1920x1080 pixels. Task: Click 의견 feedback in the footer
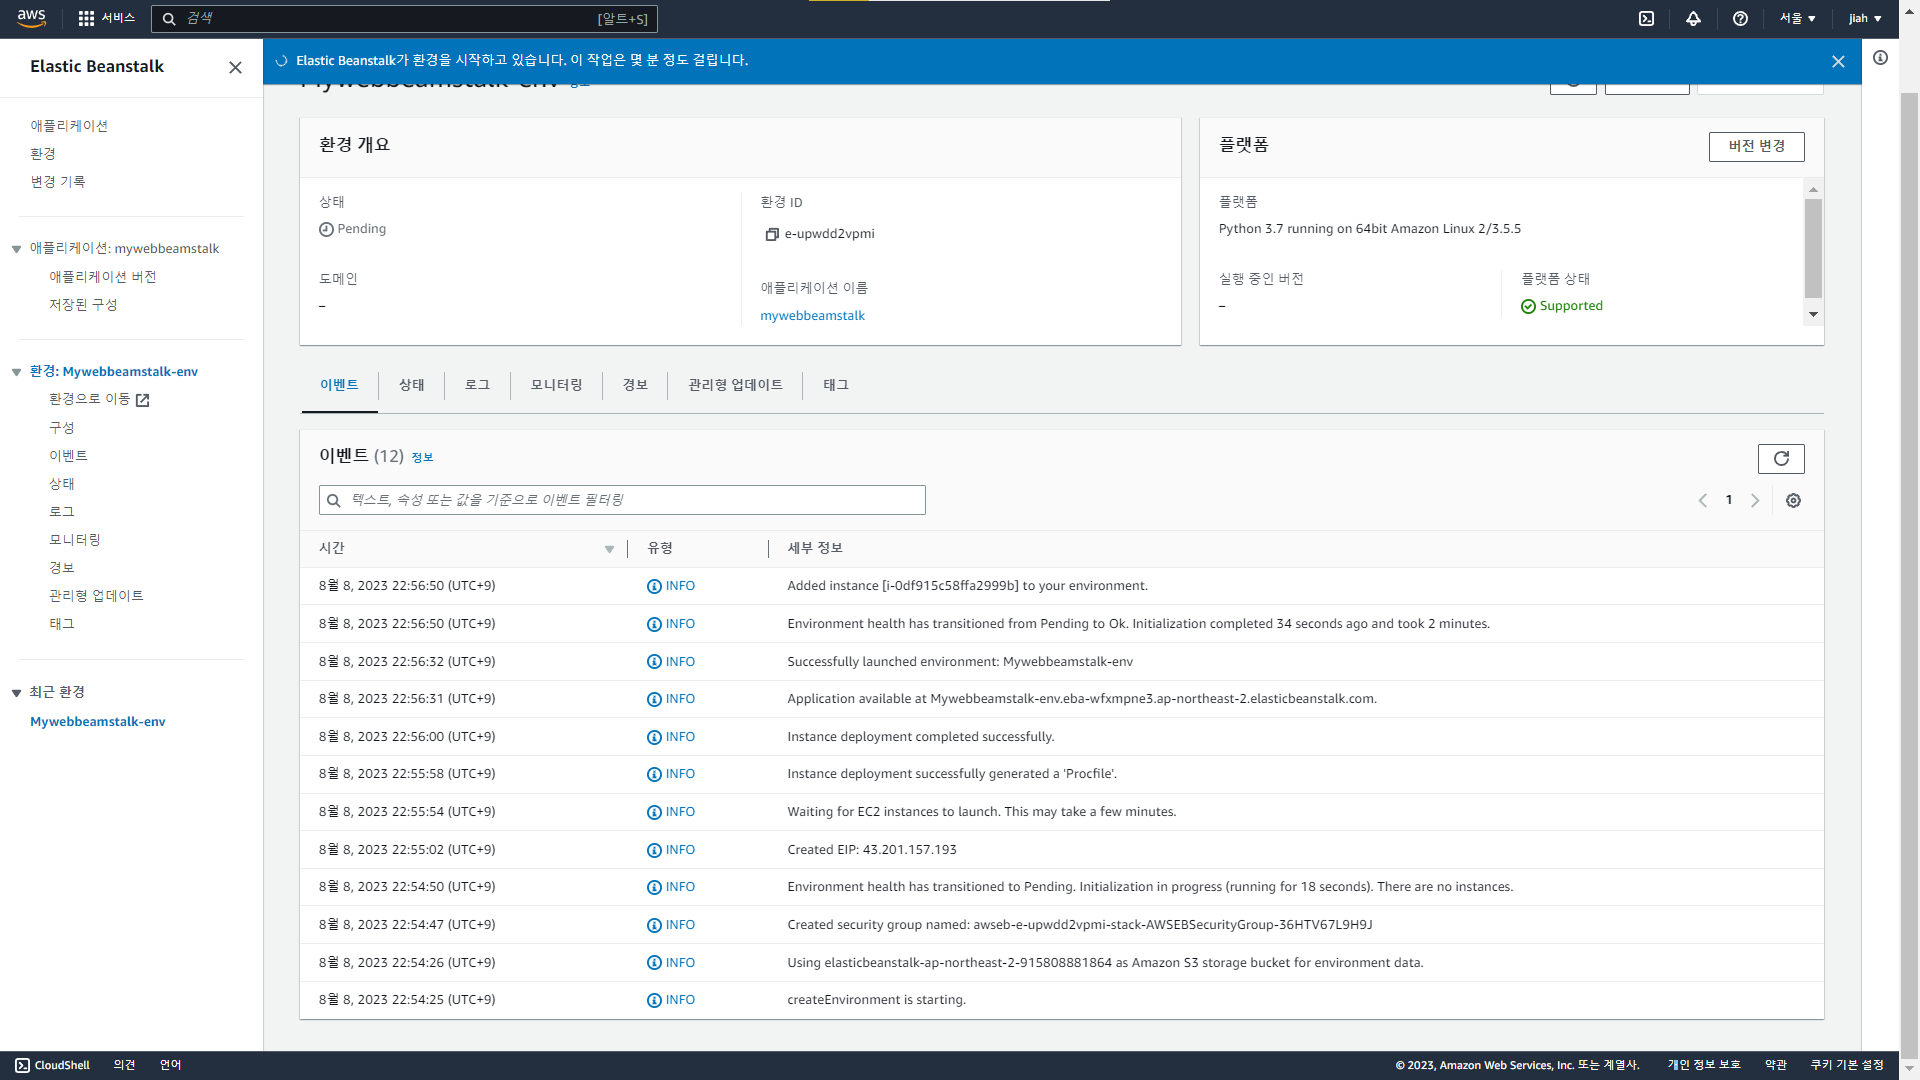pyautogui.click(x=124, y=1065)
